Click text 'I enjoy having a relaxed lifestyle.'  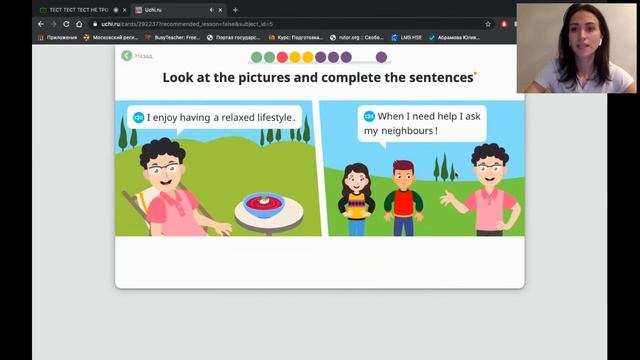click(221, 118)
